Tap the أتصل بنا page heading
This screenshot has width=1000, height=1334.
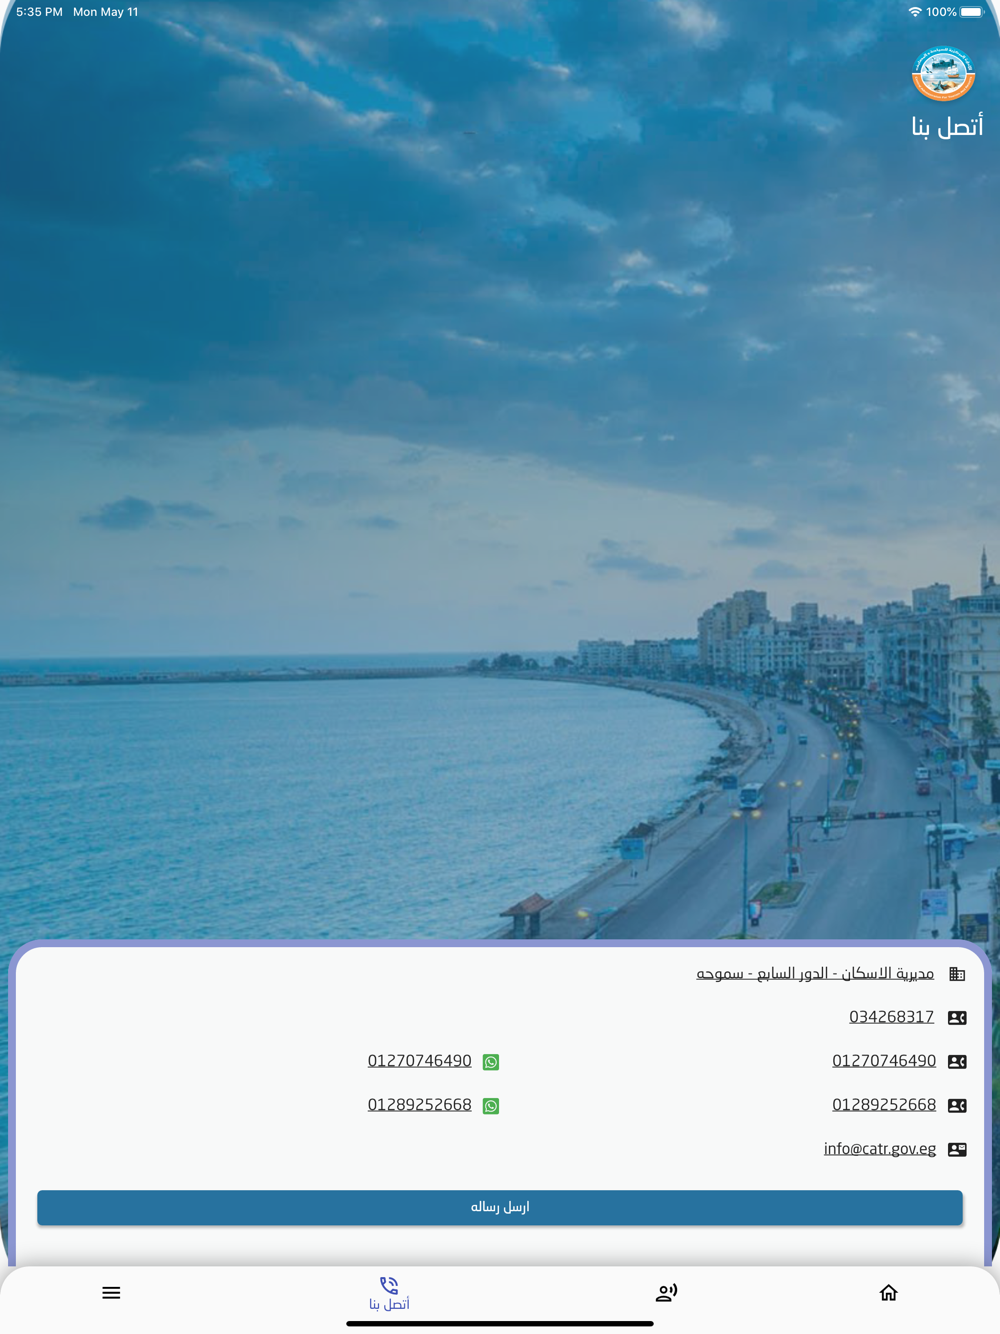[x=947, y=127]
